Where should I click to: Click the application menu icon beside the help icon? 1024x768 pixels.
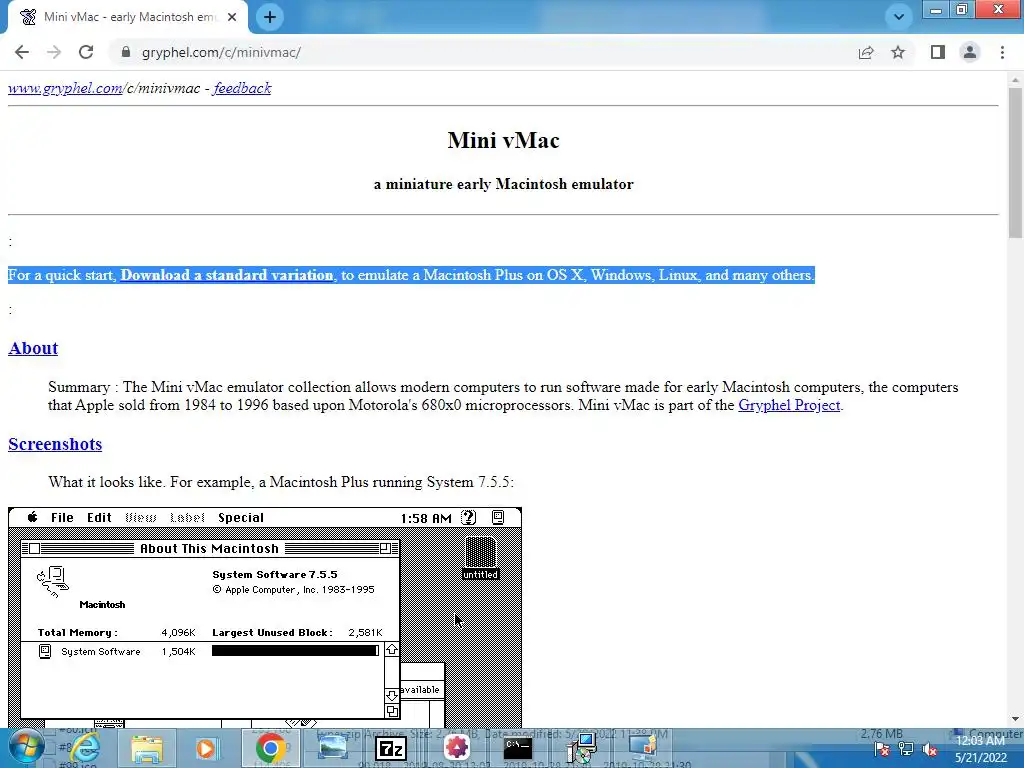(498, 518)
